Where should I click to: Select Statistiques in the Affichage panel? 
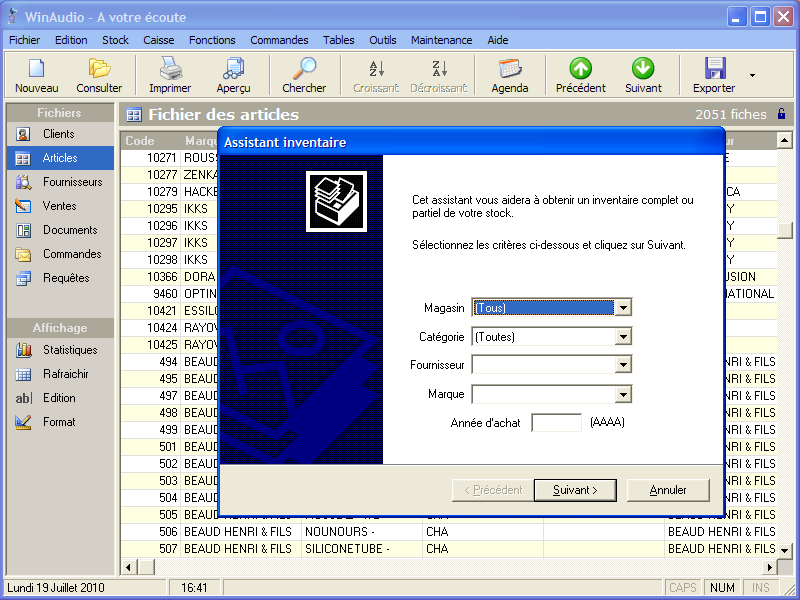(69, 350)
